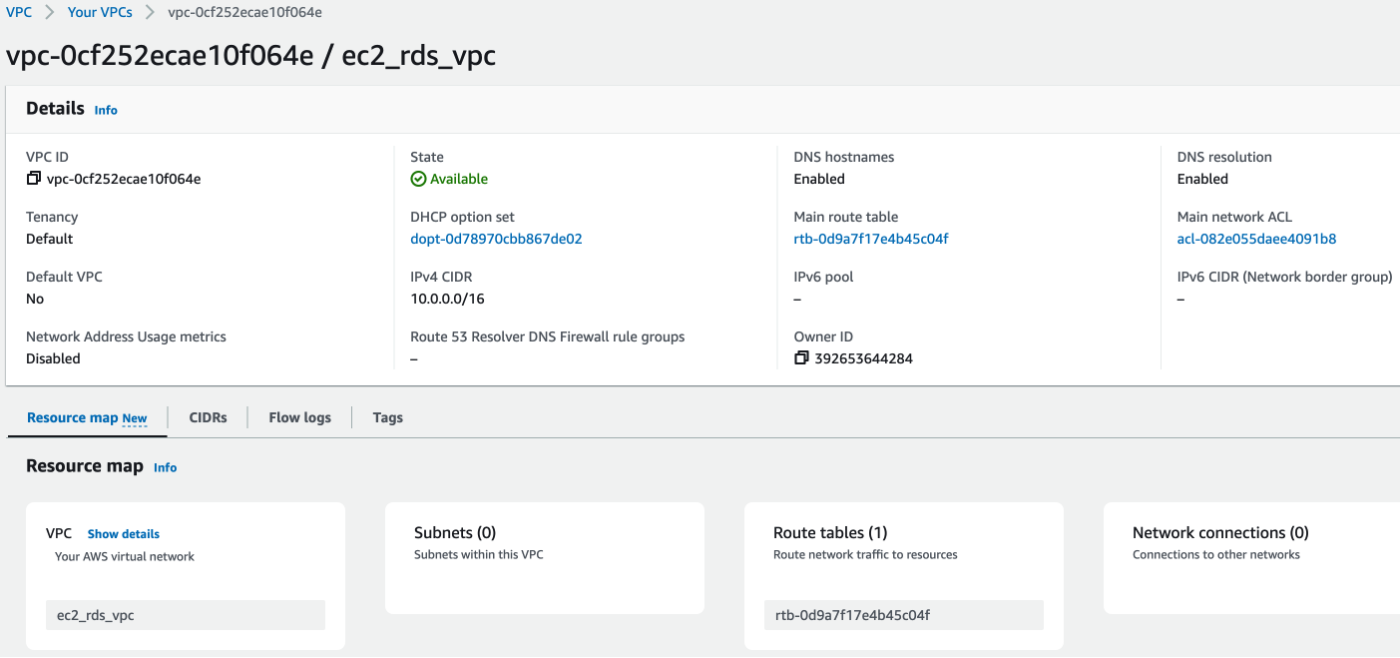Click the Subnets (0) card
Viewport: 1400px width, 658px height.
coord(544,558)
